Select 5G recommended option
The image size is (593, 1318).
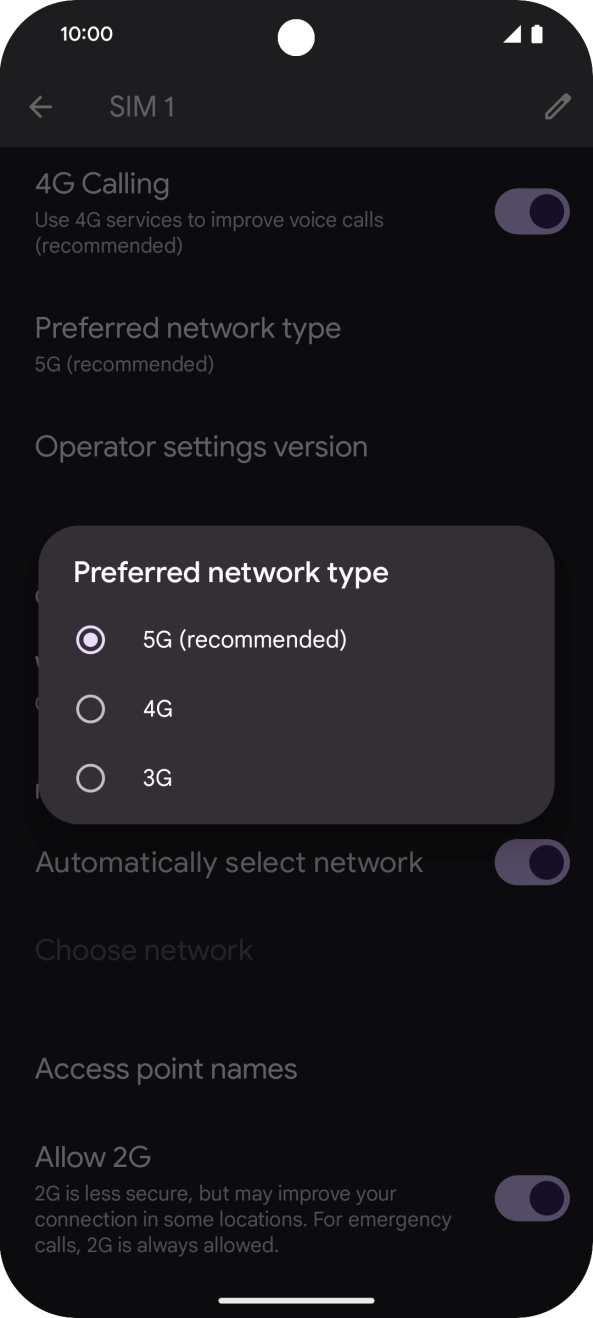click(x=91, y=639)
